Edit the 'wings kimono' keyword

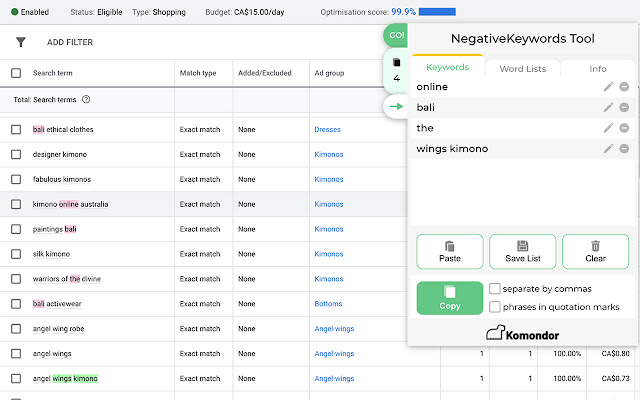(x=608, y=149)
